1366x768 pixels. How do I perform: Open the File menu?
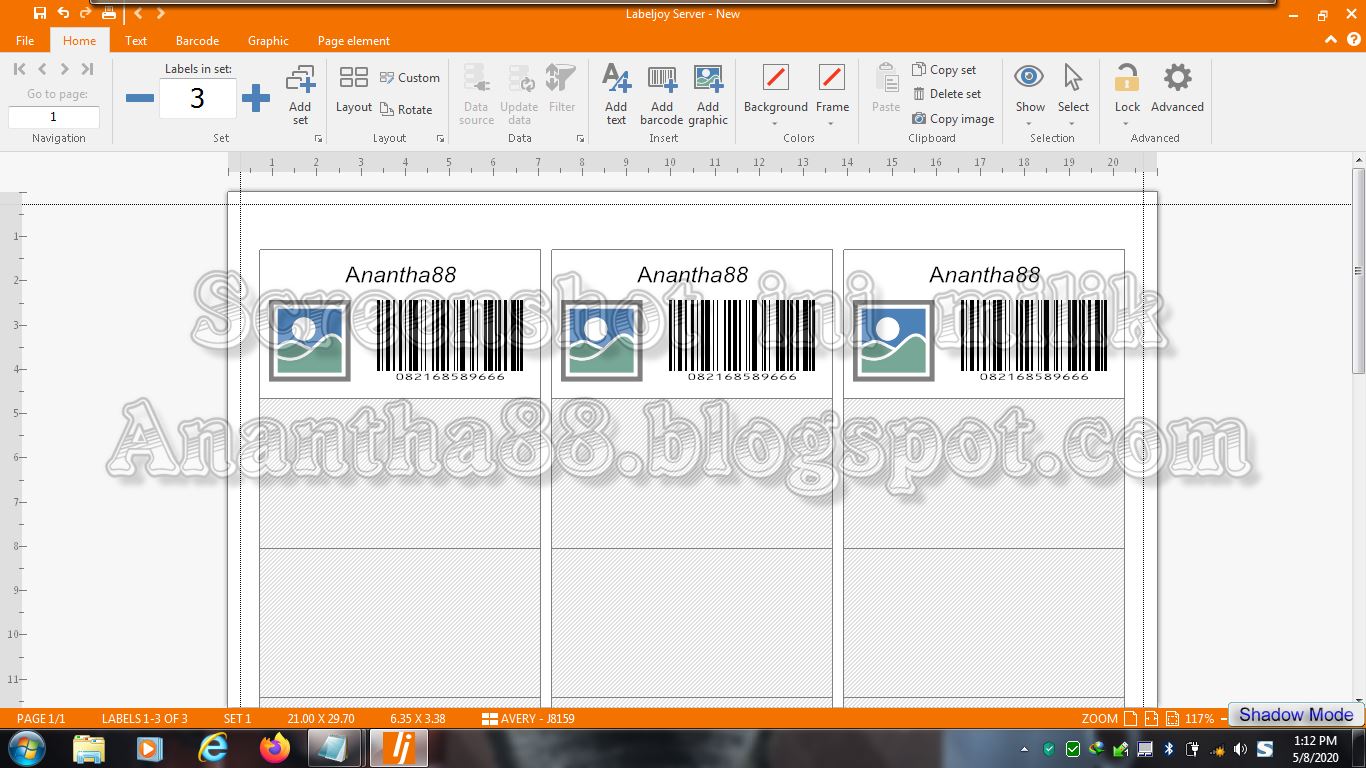pos(25,41)
